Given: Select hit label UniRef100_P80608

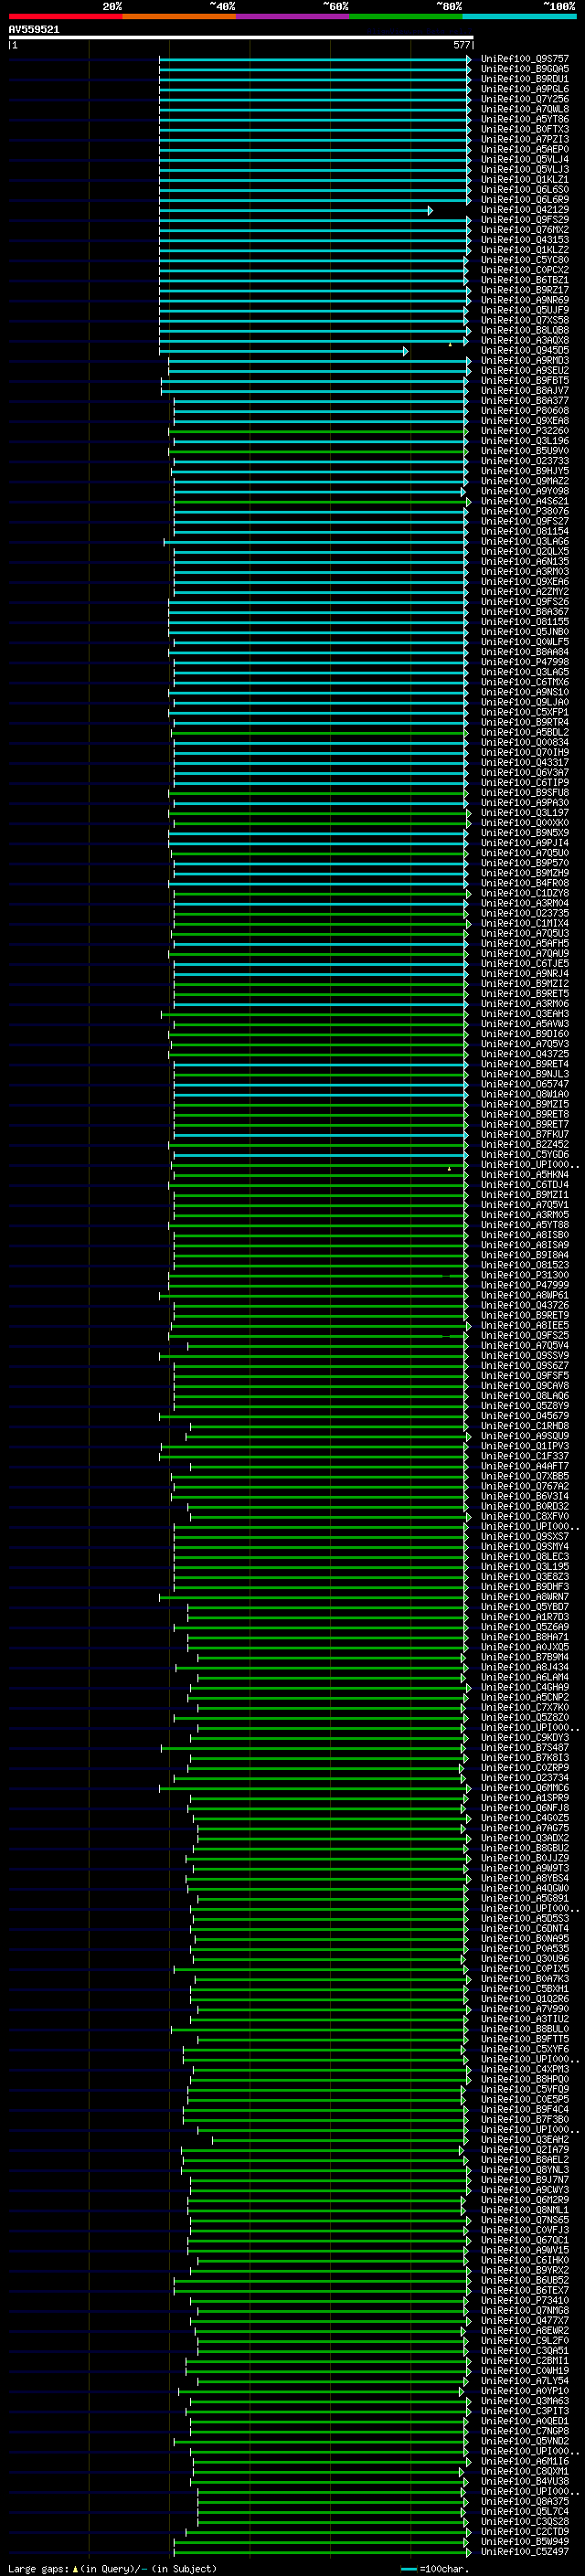Looking at the screenshot, I should tap(524, 411).
